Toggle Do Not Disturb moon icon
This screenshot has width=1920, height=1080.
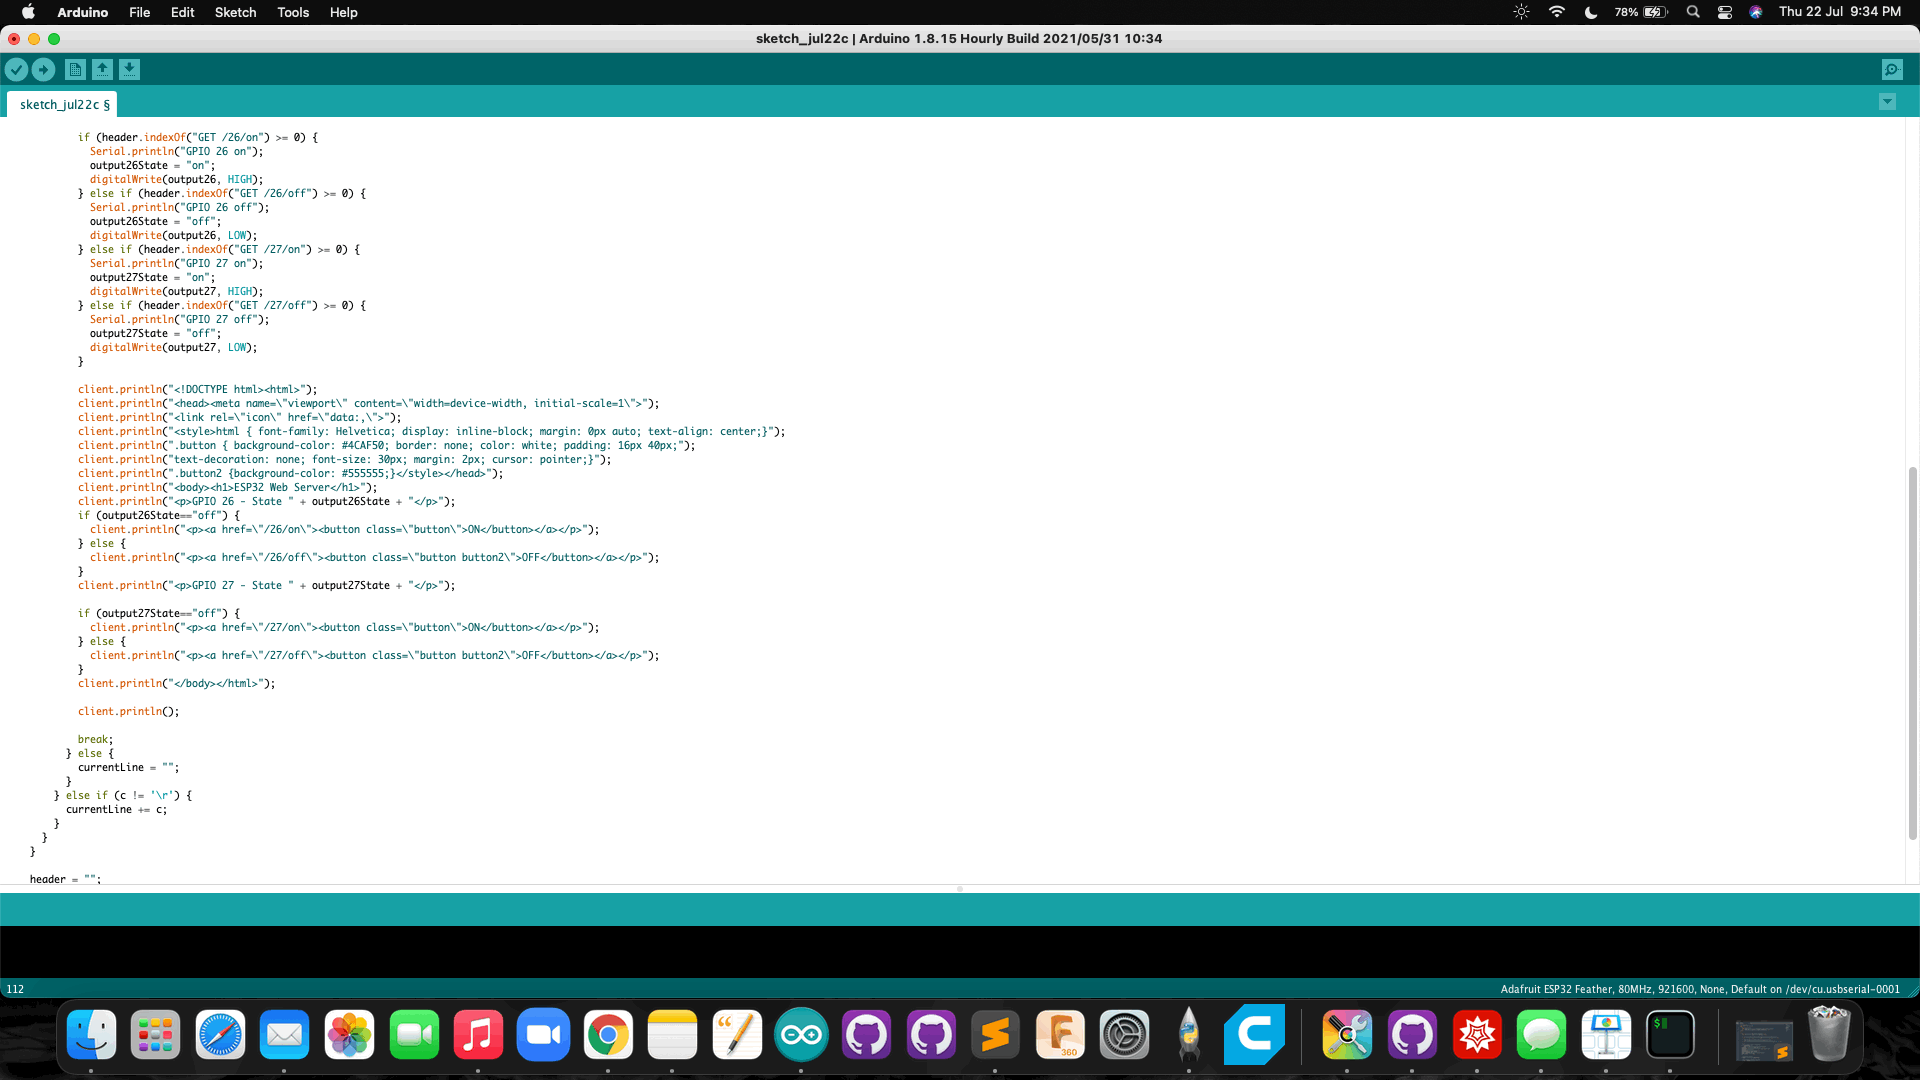[1591, 12]
